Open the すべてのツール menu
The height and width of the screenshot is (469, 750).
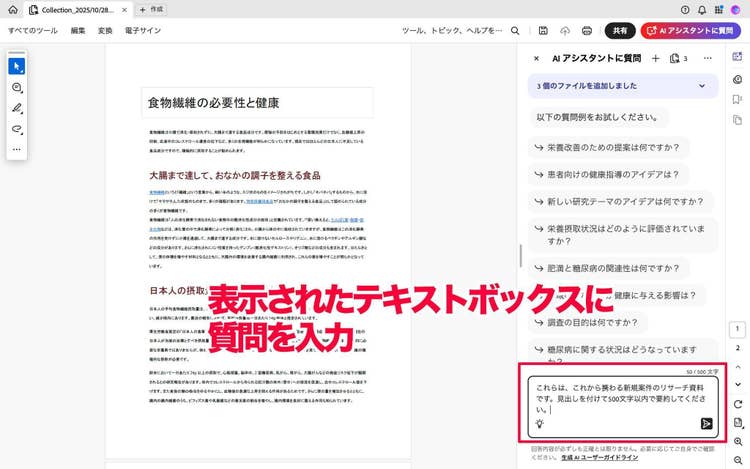[32, 31]
